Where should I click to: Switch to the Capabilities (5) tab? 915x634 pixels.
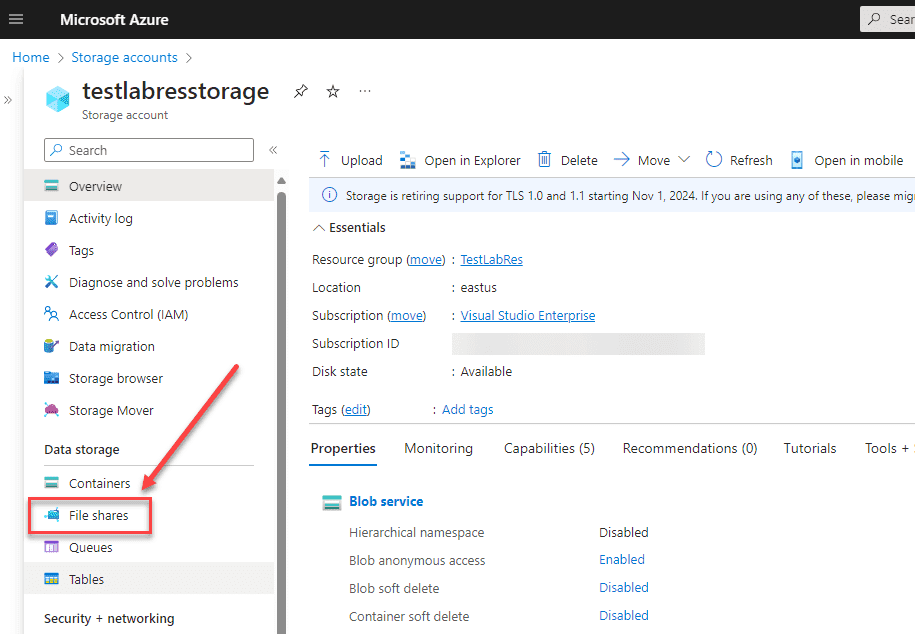click(549, 448)
